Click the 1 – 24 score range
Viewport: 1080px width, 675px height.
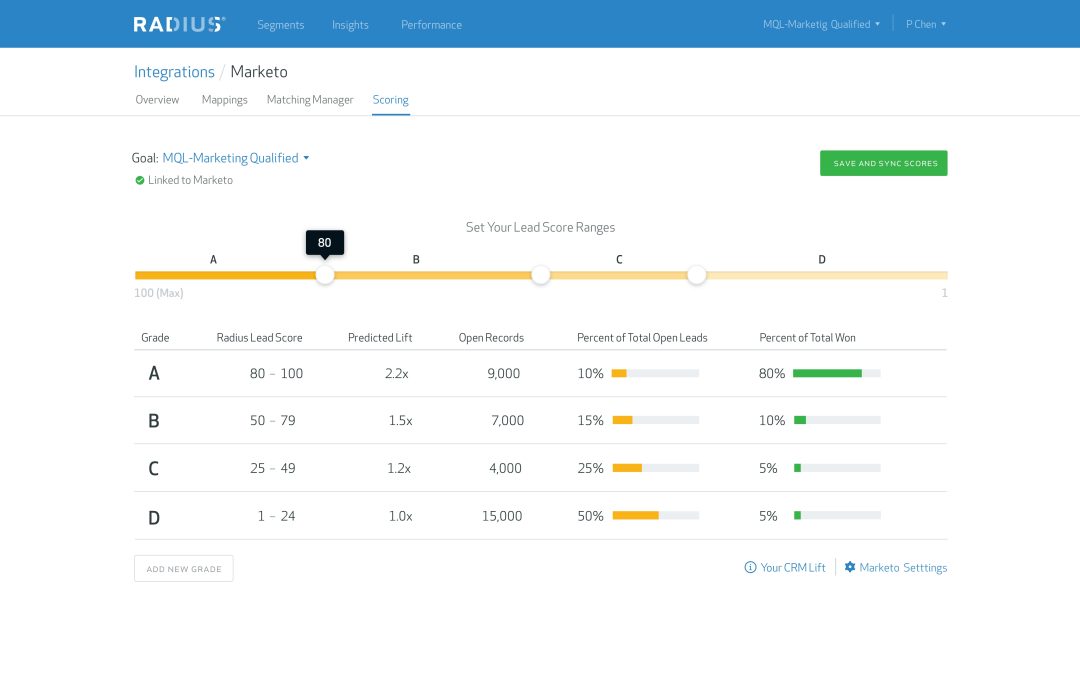coord(276,516)
